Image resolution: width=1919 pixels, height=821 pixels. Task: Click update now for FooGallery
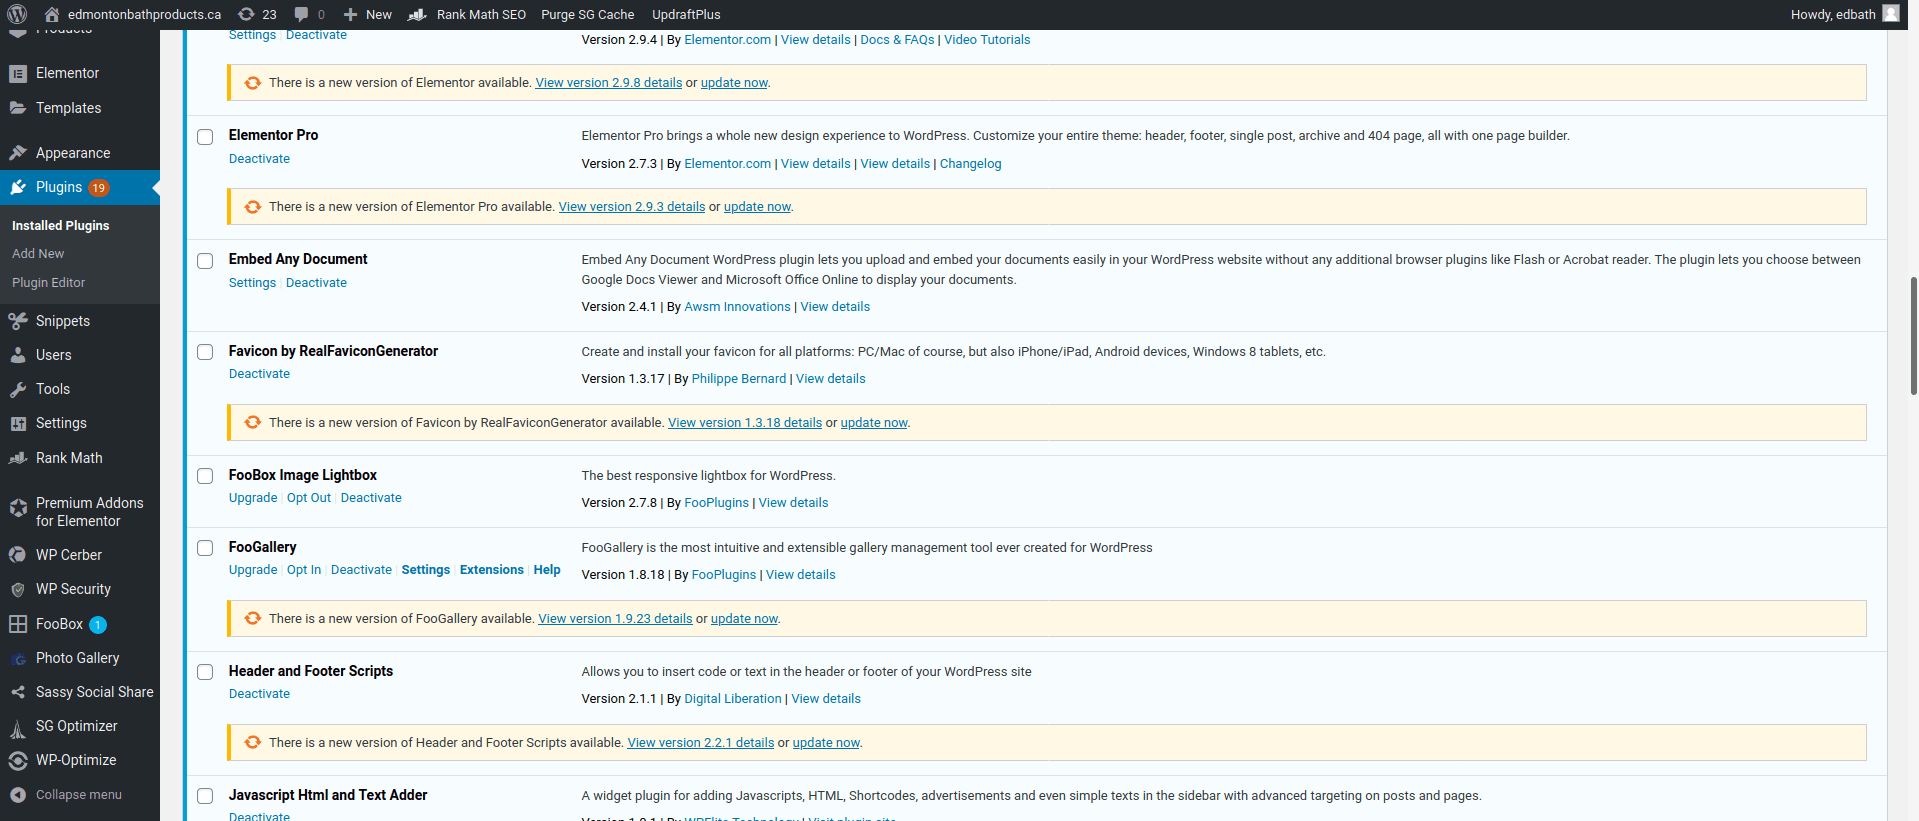tap(744, 619)
